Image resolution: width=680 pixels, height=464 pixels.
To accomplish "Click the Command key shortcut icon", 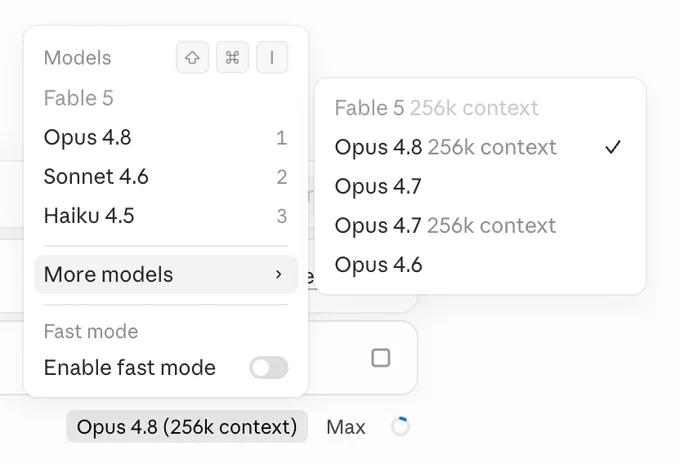I will click(232, 57).
